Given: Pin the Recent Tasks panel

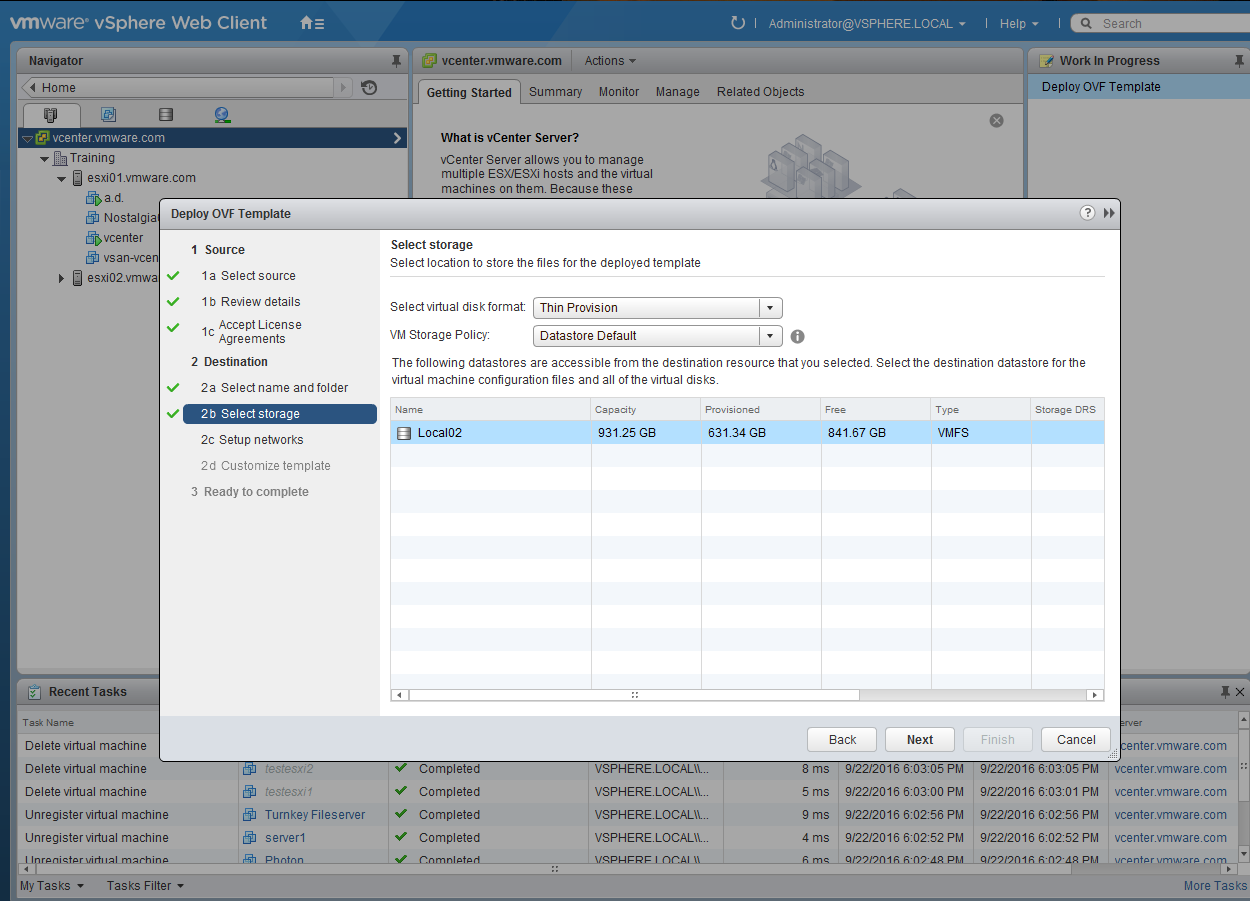Looking at the screenshot, I should [1225, 692].
